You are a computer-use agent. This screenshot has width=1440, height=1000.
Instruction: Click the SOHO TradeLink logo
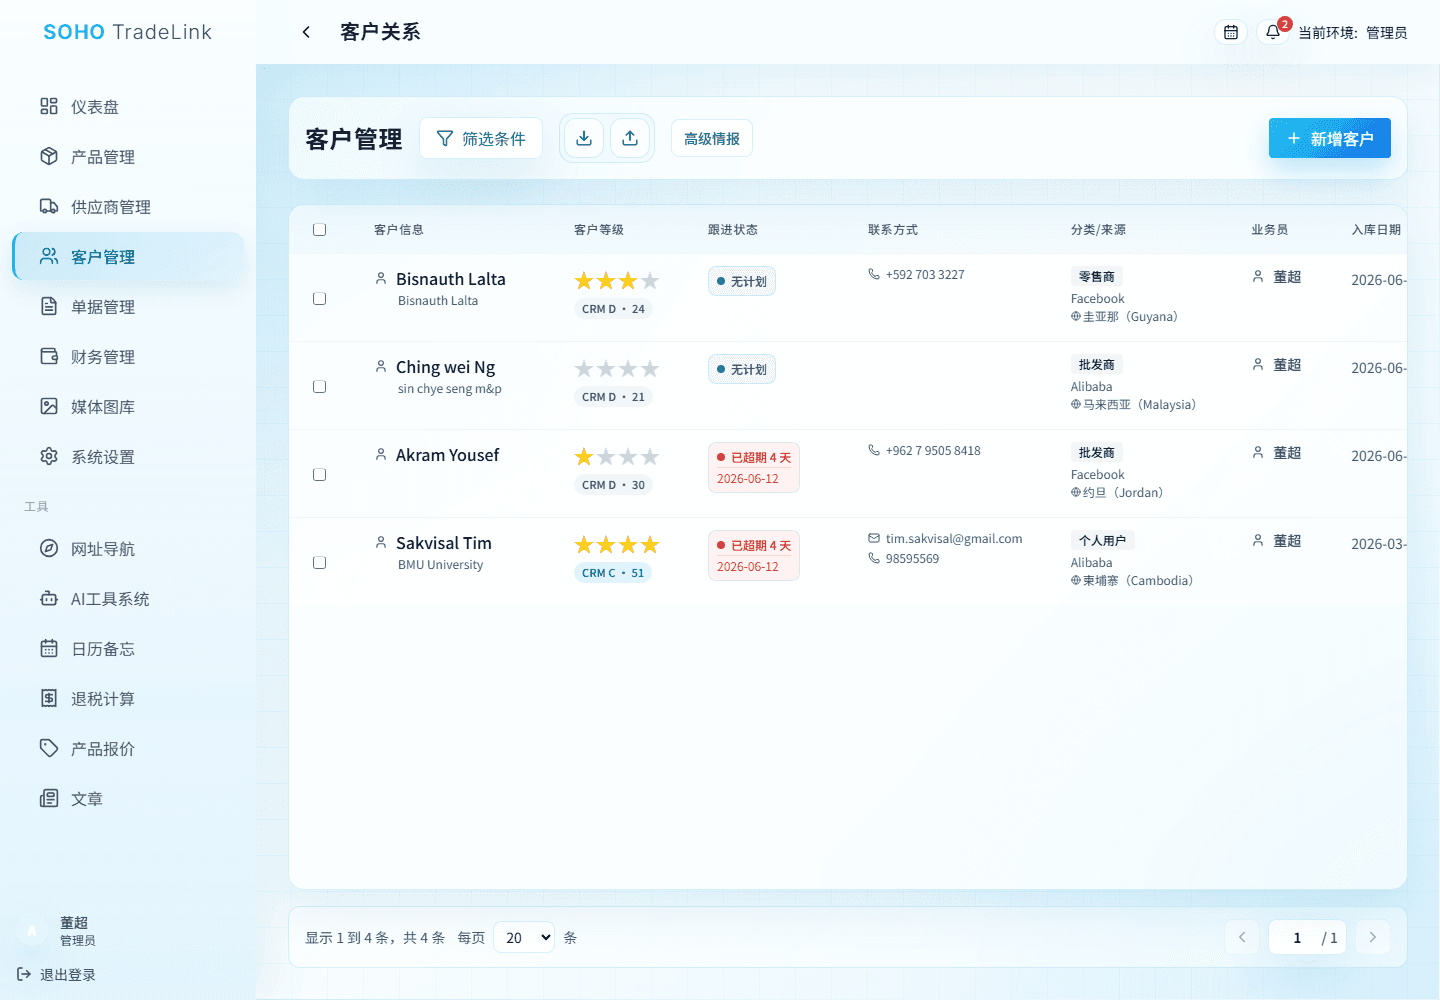(x=128, y=32)
